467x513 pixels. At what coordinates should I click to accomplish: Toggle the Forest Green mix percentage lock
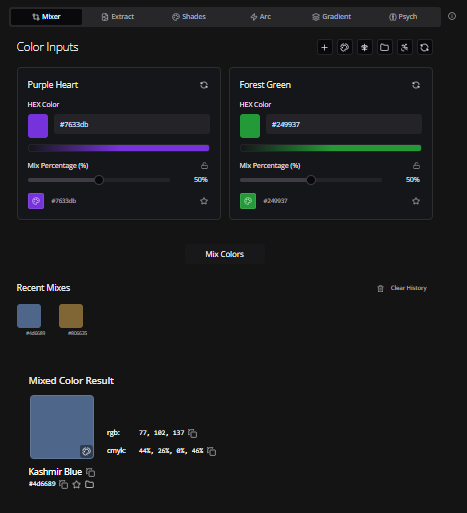pos(416,165)
